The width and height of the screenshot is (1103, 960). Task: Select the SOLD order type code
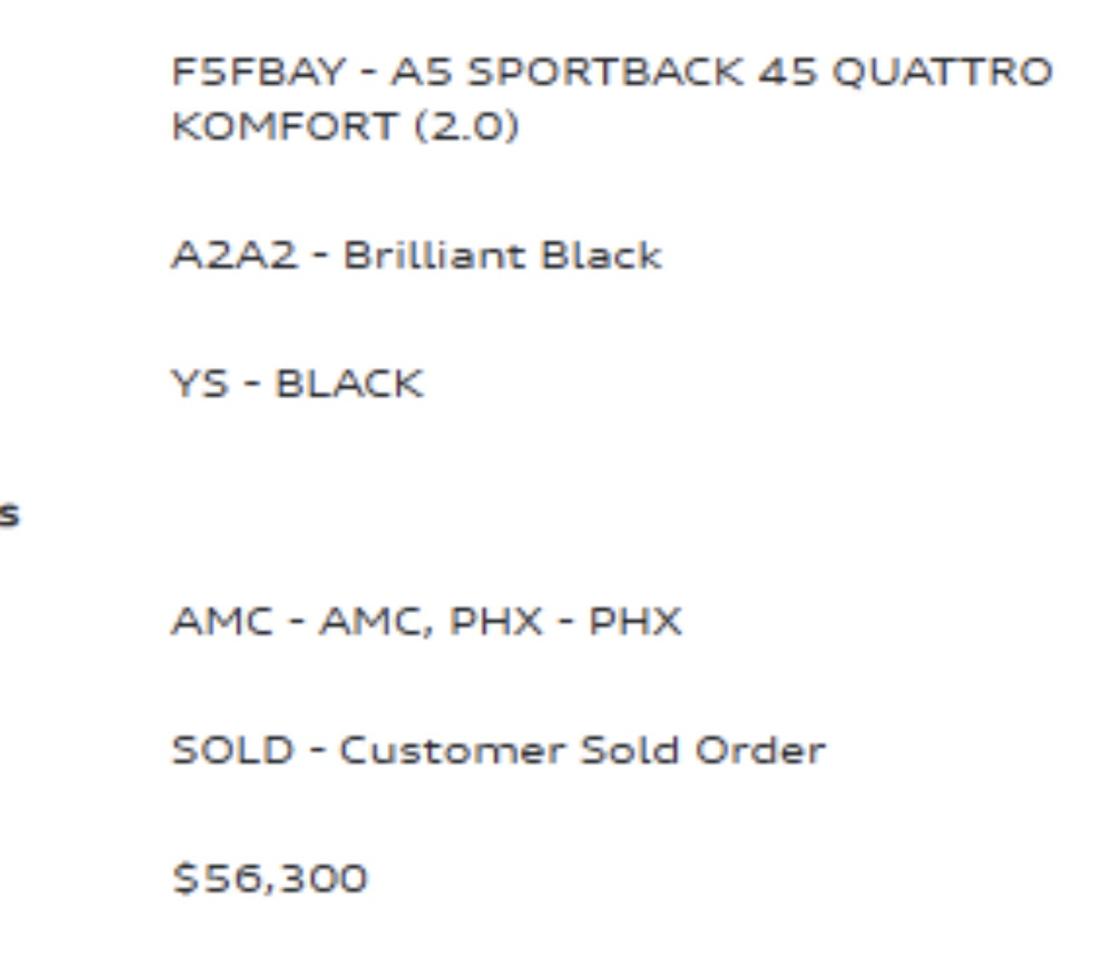[x=233, y=750]
